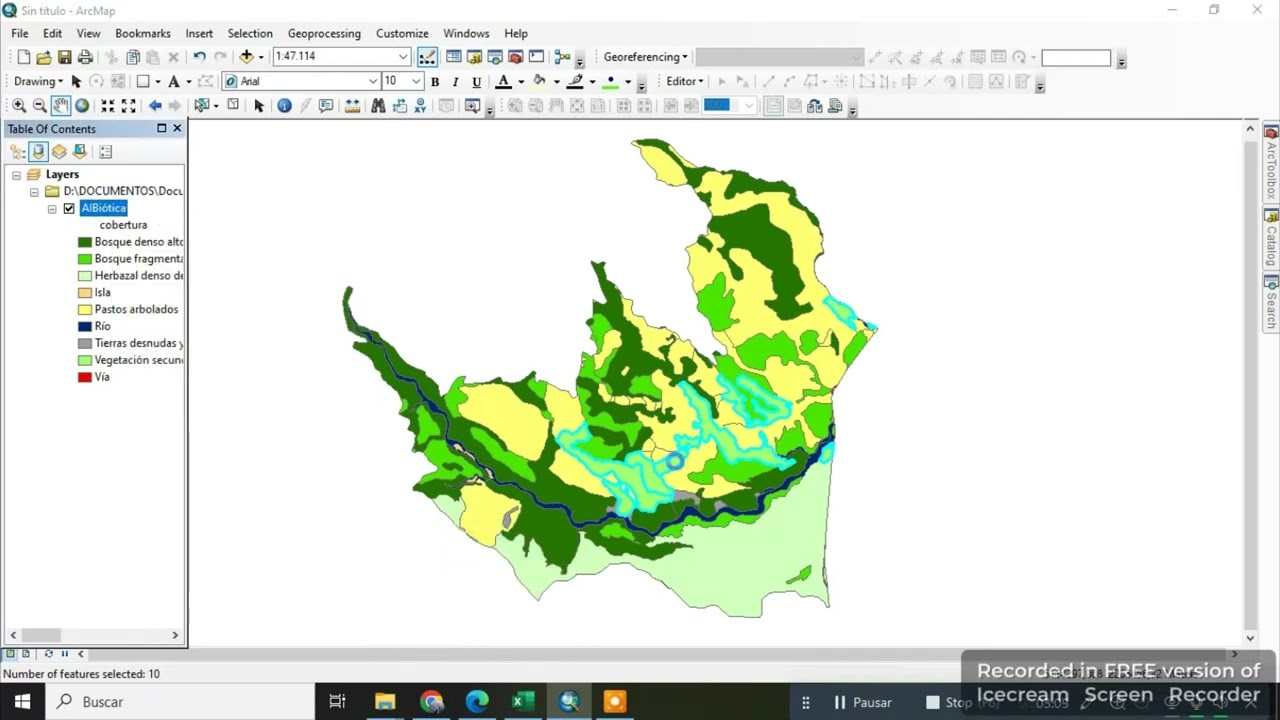
Task: Click the Río legend color swatch
Action: [85, 326]
